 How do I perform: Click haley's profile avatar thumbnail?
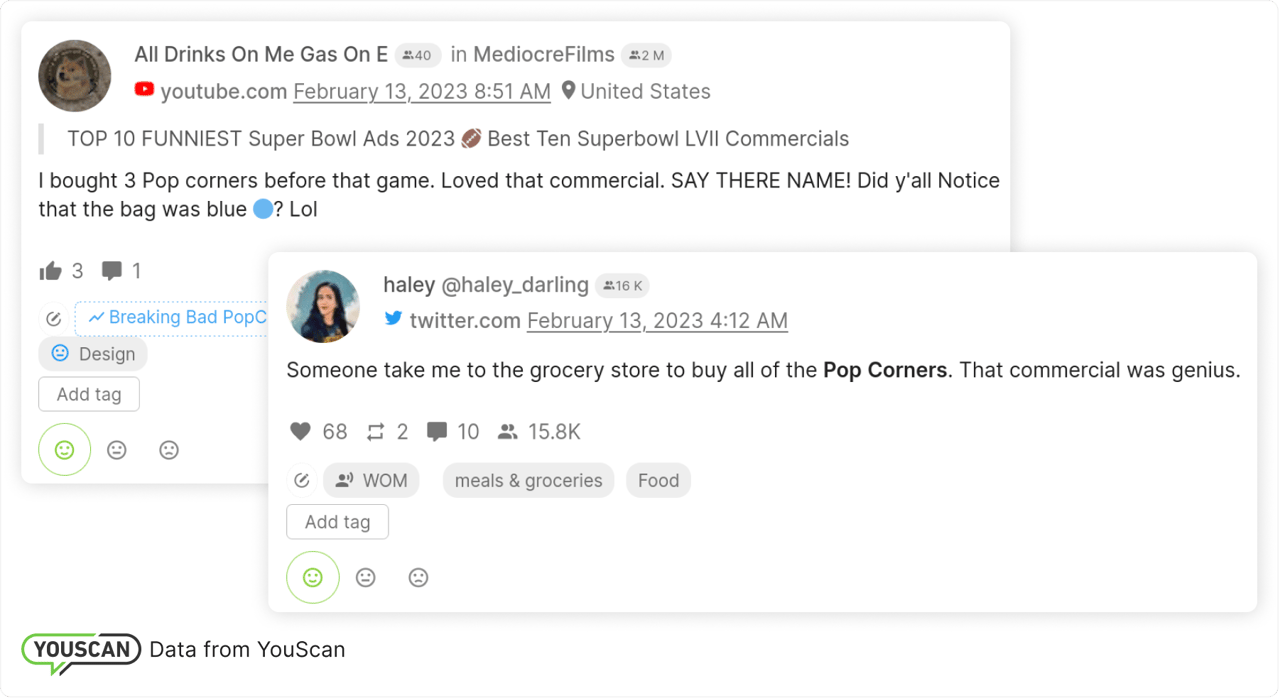coord(323,306)
